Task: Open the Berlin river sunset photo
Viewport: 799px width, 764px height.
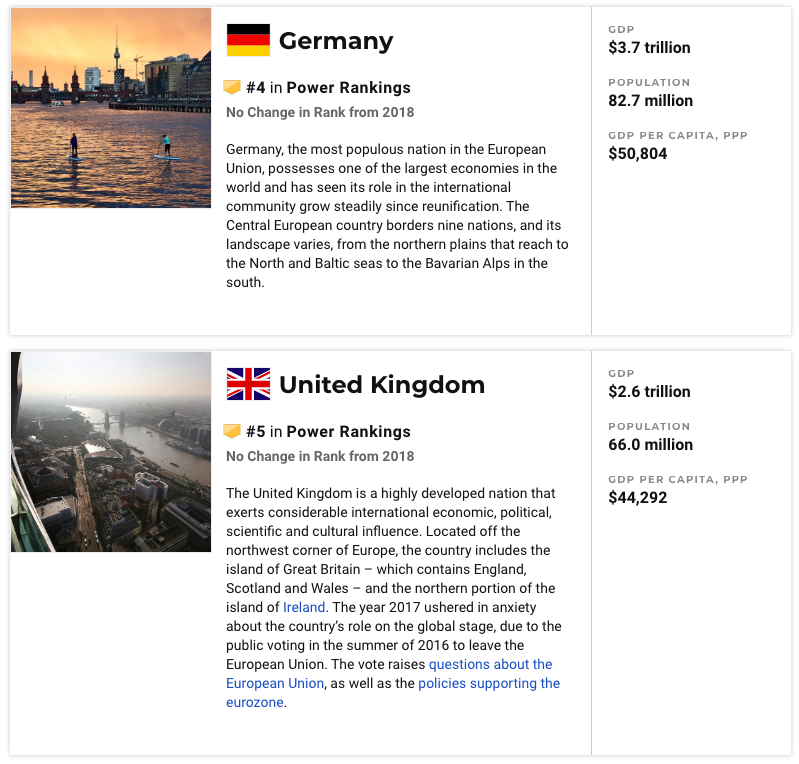Action: pyautogui.click(x=111, y=108)
